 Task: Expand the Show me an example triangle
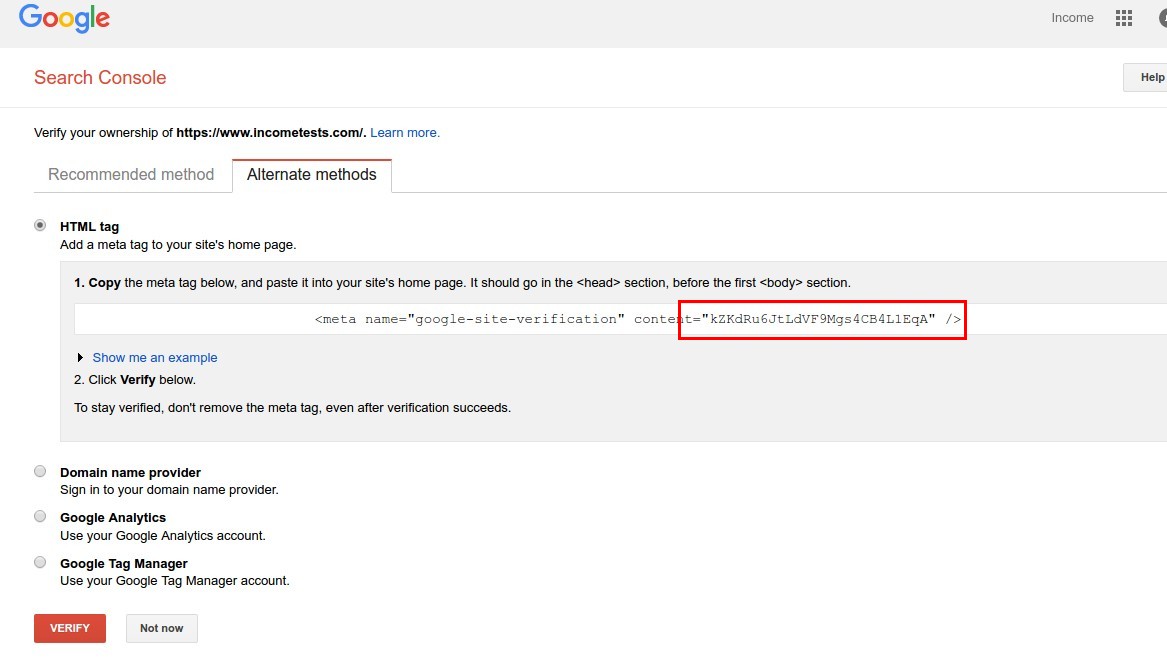click(80, 358)
